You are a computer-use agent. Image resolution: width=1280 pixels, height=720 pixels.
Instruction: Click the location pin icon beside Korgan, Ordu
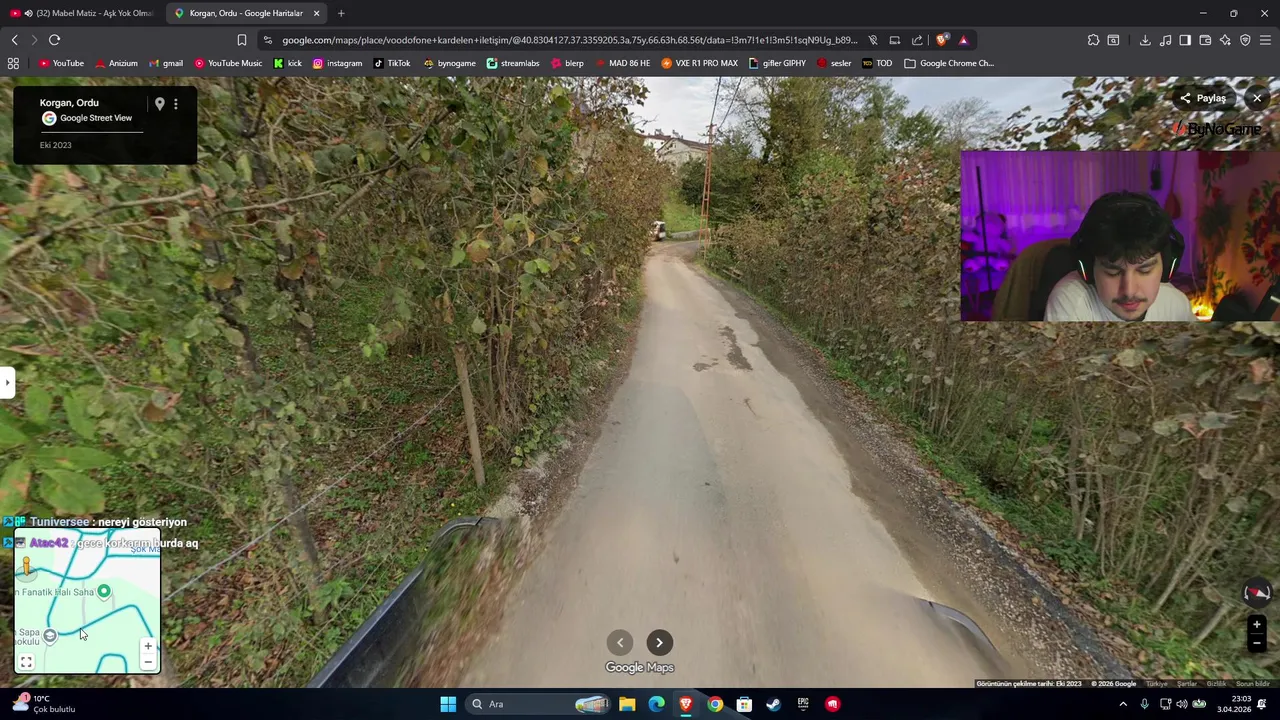pos(159,104)
